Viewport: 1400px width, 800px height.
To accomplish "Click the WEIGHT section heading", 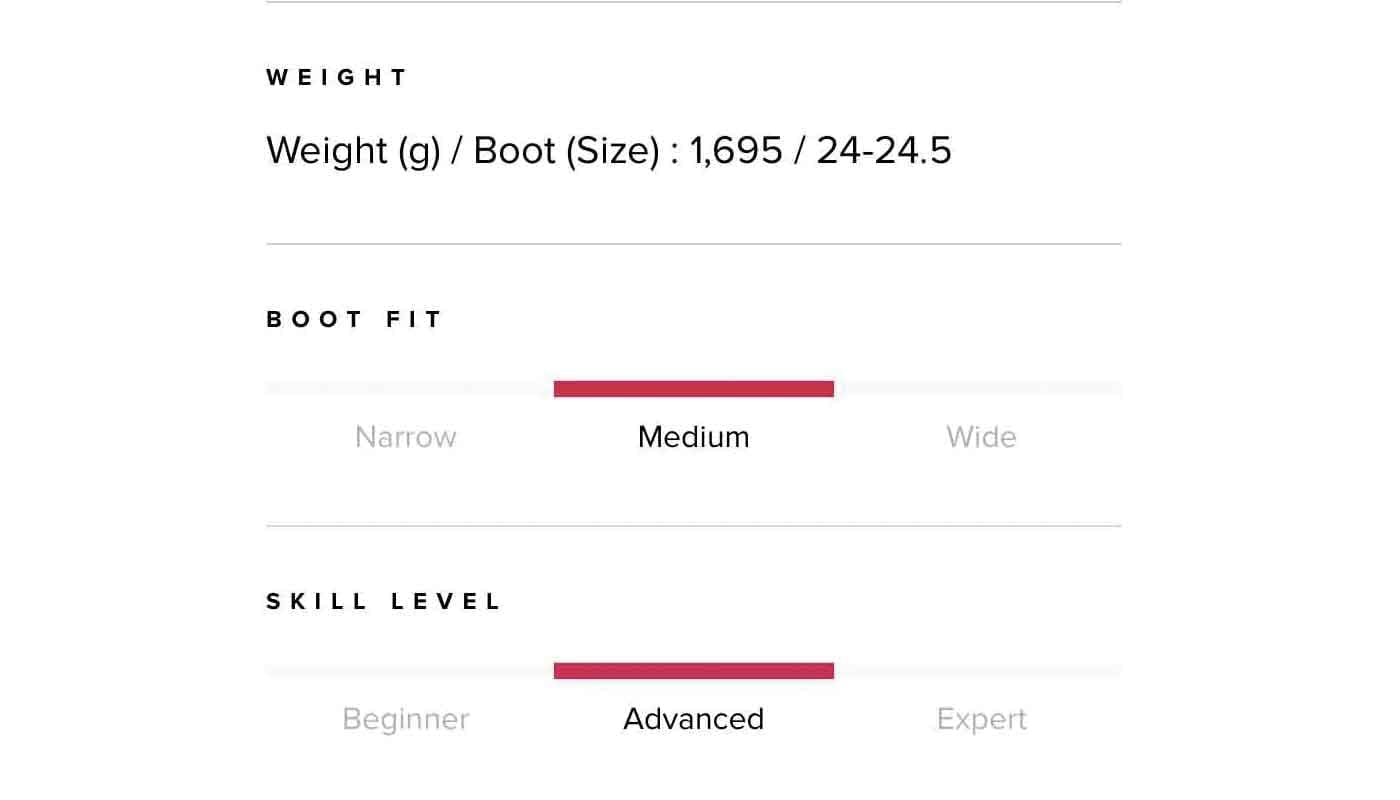I will pos(337,78).
